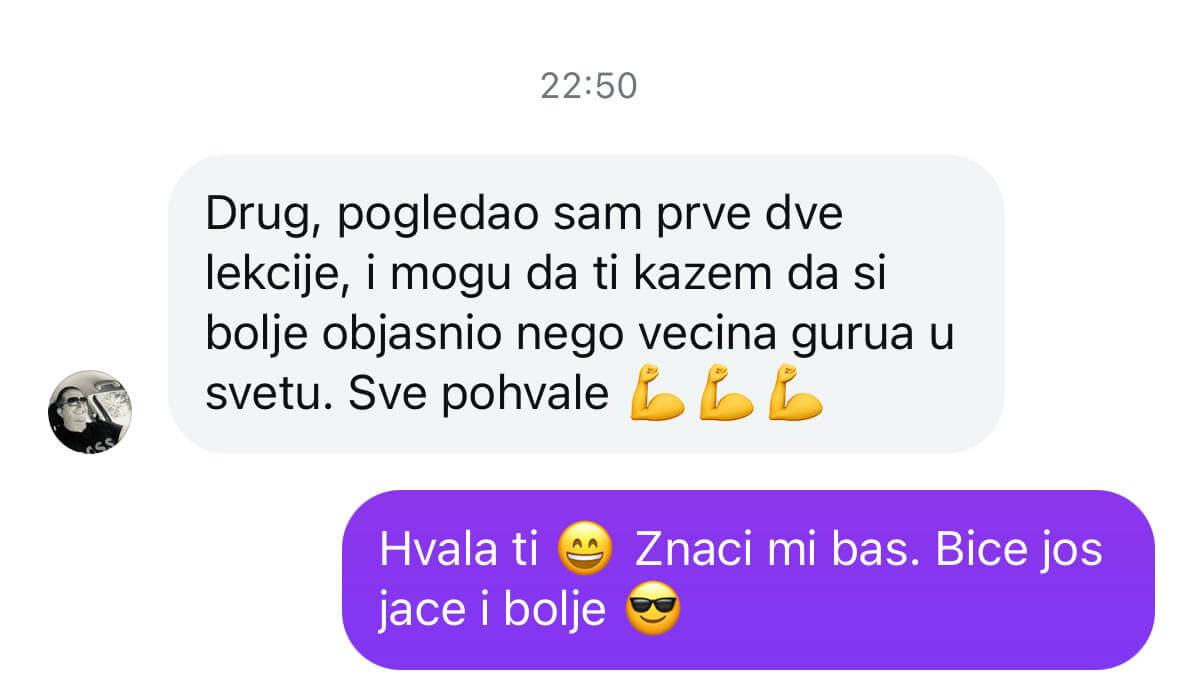Tap the sunglasses face emoji
Viewport: 1179px width, 687px height.
[x=653, y=608]
